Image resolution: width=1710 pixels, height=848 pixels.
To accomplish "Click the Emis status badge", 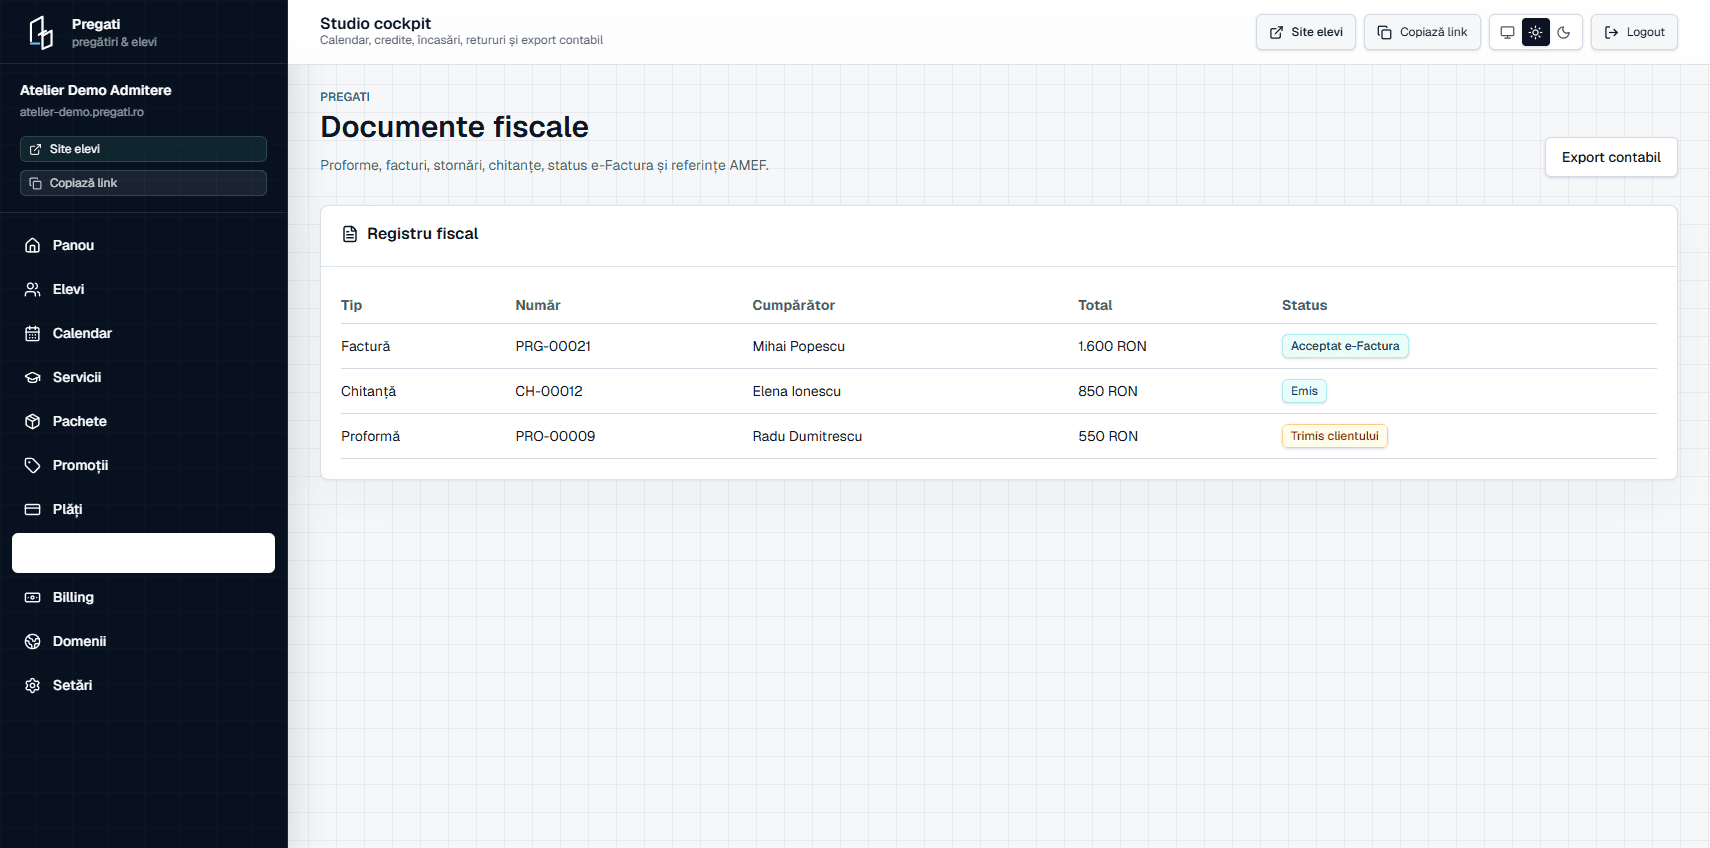I will click(x=1304, y=391).
